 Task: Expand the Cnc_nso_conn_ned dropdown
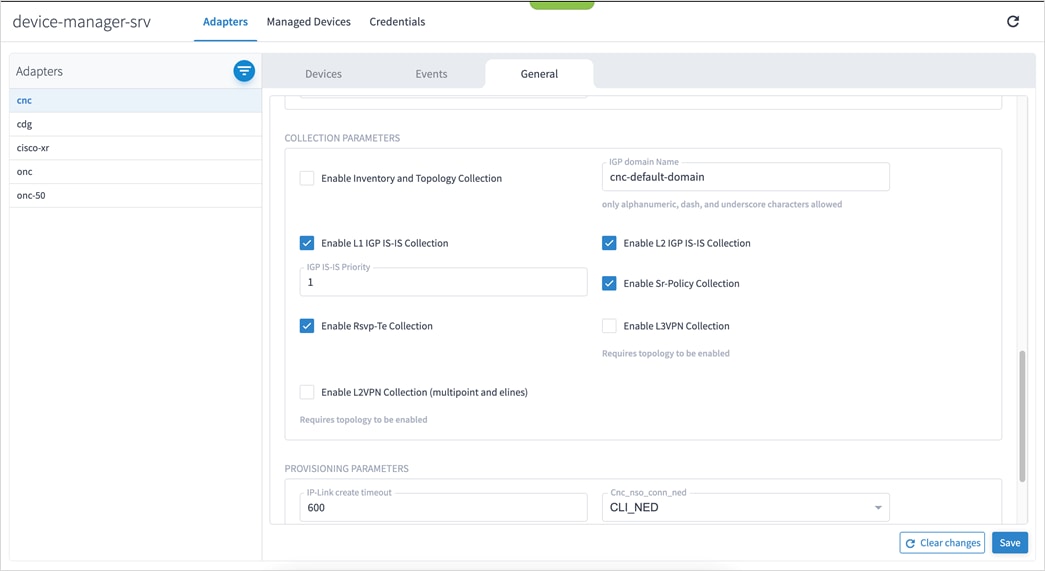(878, 508)
